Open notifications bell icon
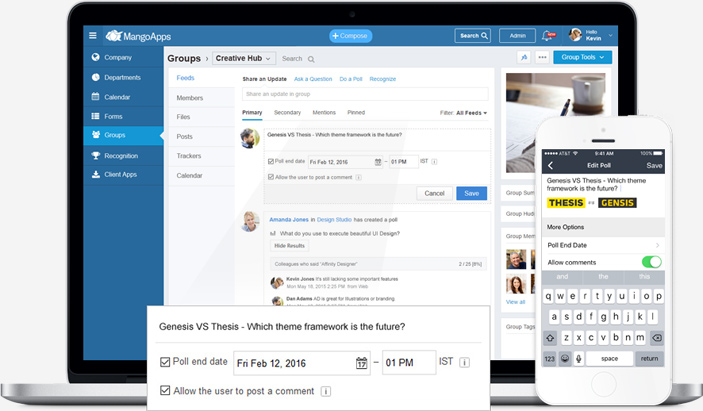 pyautogui.click(x=548, y=35)
